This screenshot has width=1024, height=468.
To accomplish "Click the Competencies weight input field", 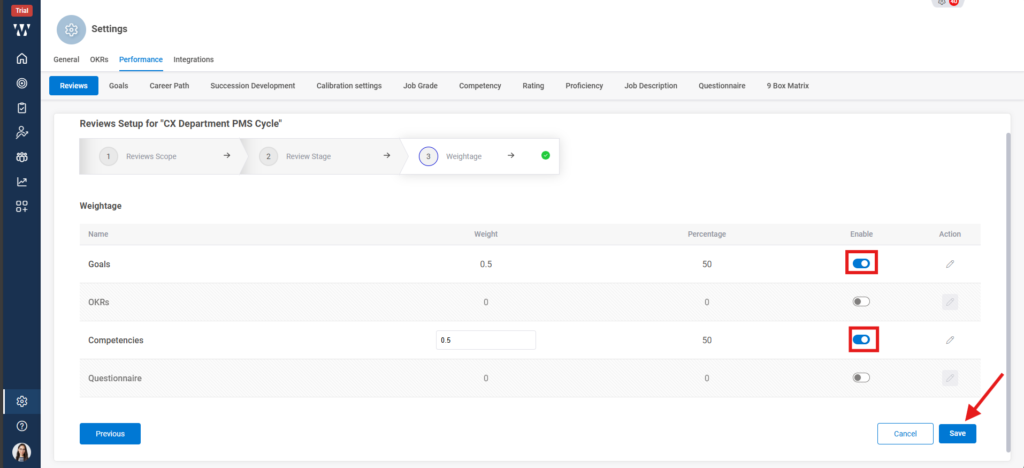I will tap(486, 340).
